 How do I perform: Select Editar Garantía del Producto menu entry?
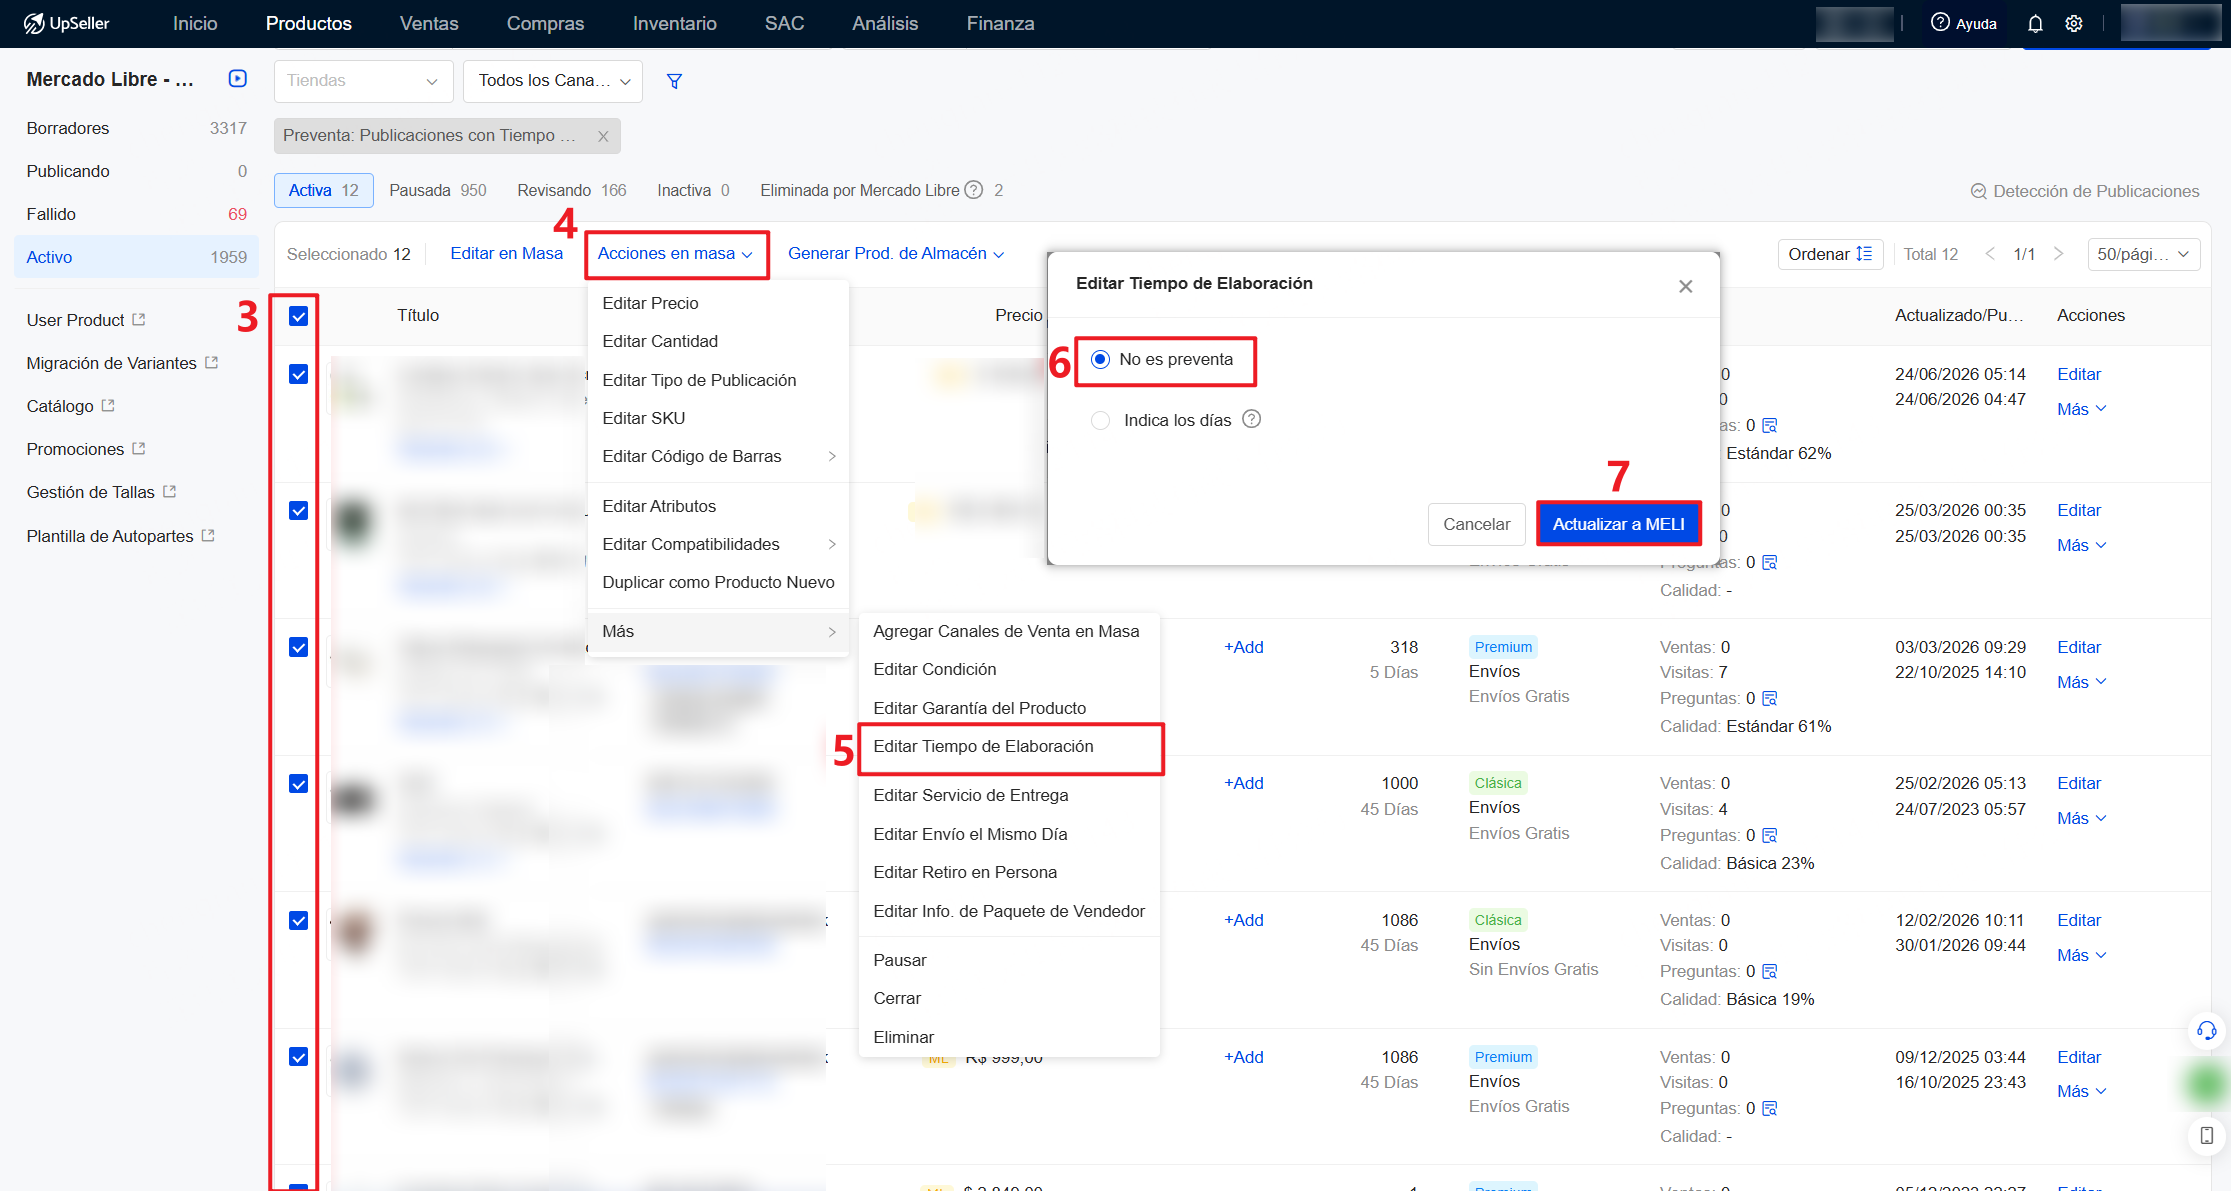(x=1010, y=709)
